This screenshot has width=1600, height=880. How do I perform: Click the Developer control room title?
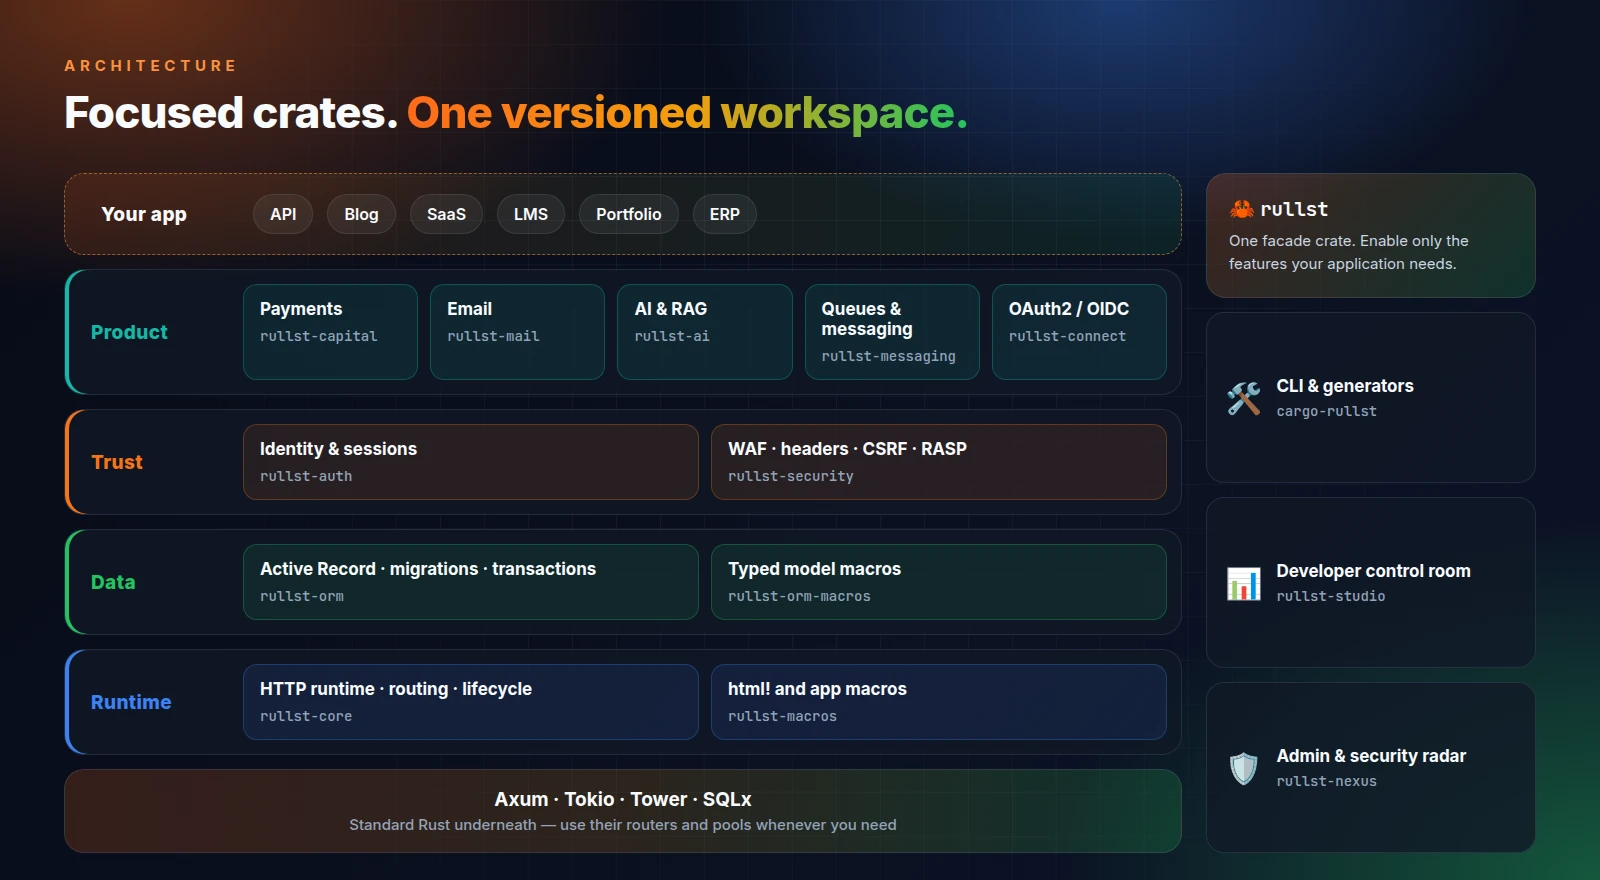point(1373,571)
